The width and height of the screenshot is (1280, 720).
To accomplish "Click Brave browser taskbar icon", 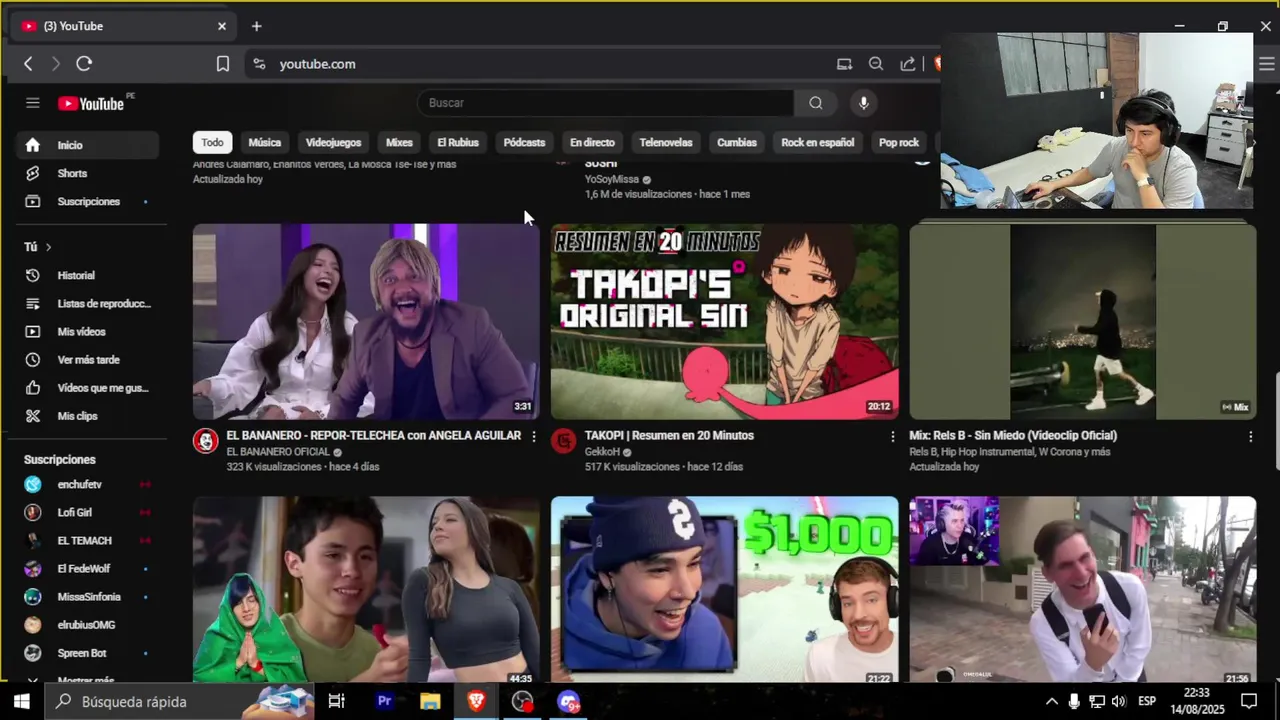I will coord(476,701).
